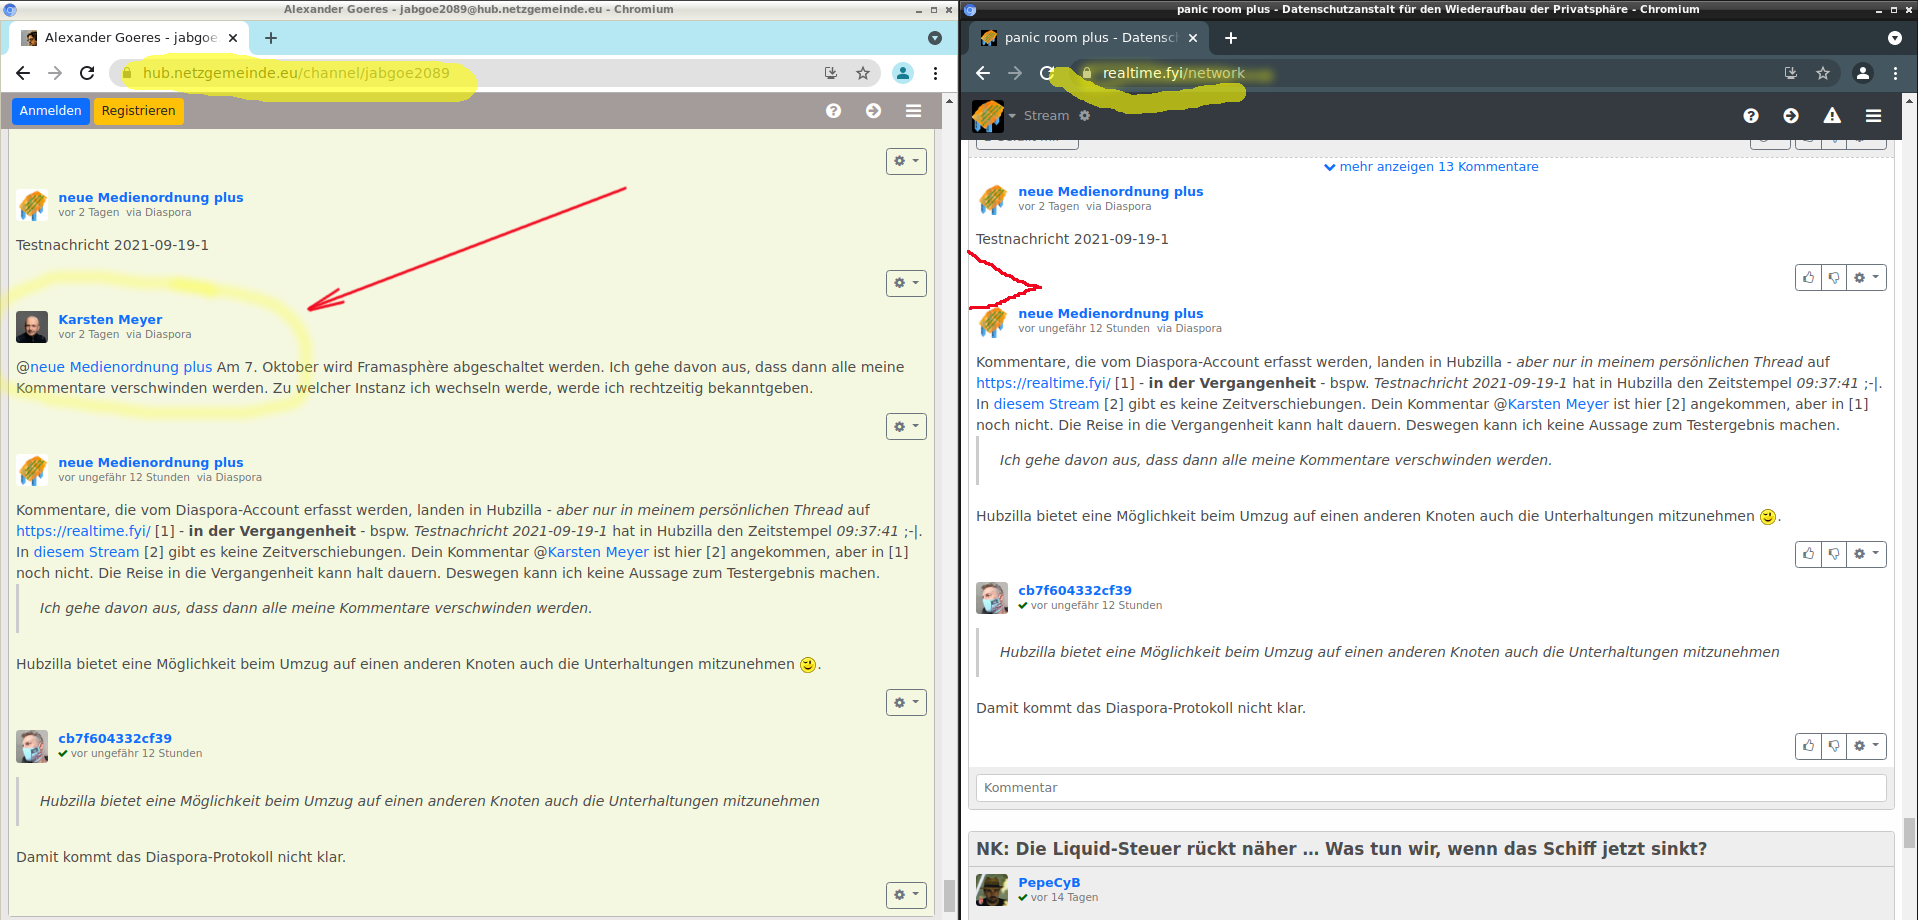Open help question mark icon in right window
The width and height of the screenshot is (1918, 920).
(x=1750, y=116)
